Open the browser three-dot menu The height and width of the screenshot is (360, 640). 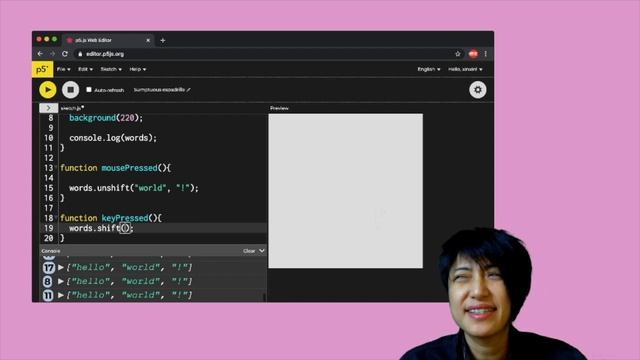click(x=486, y=54)
